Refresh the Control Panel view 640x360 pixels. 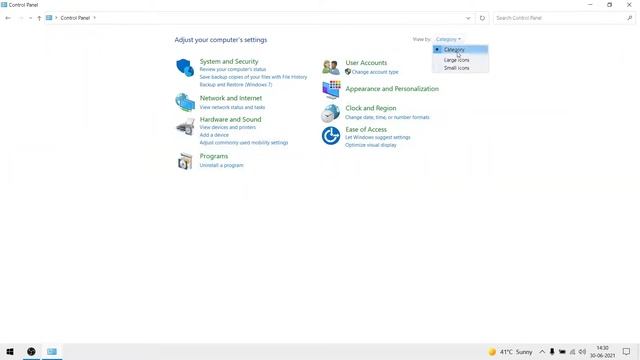click(x=482, y=18)
